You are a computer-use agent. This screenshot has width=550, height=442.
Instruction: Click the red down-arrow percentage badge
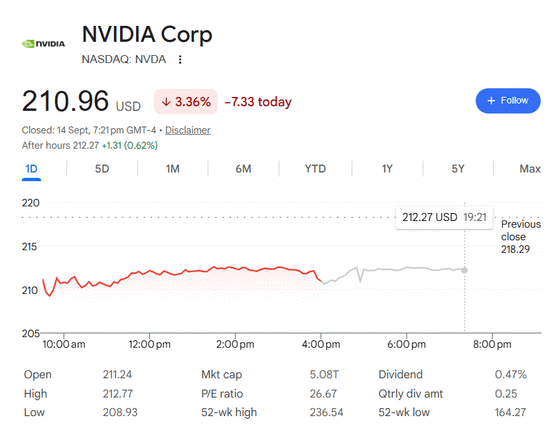186,102
